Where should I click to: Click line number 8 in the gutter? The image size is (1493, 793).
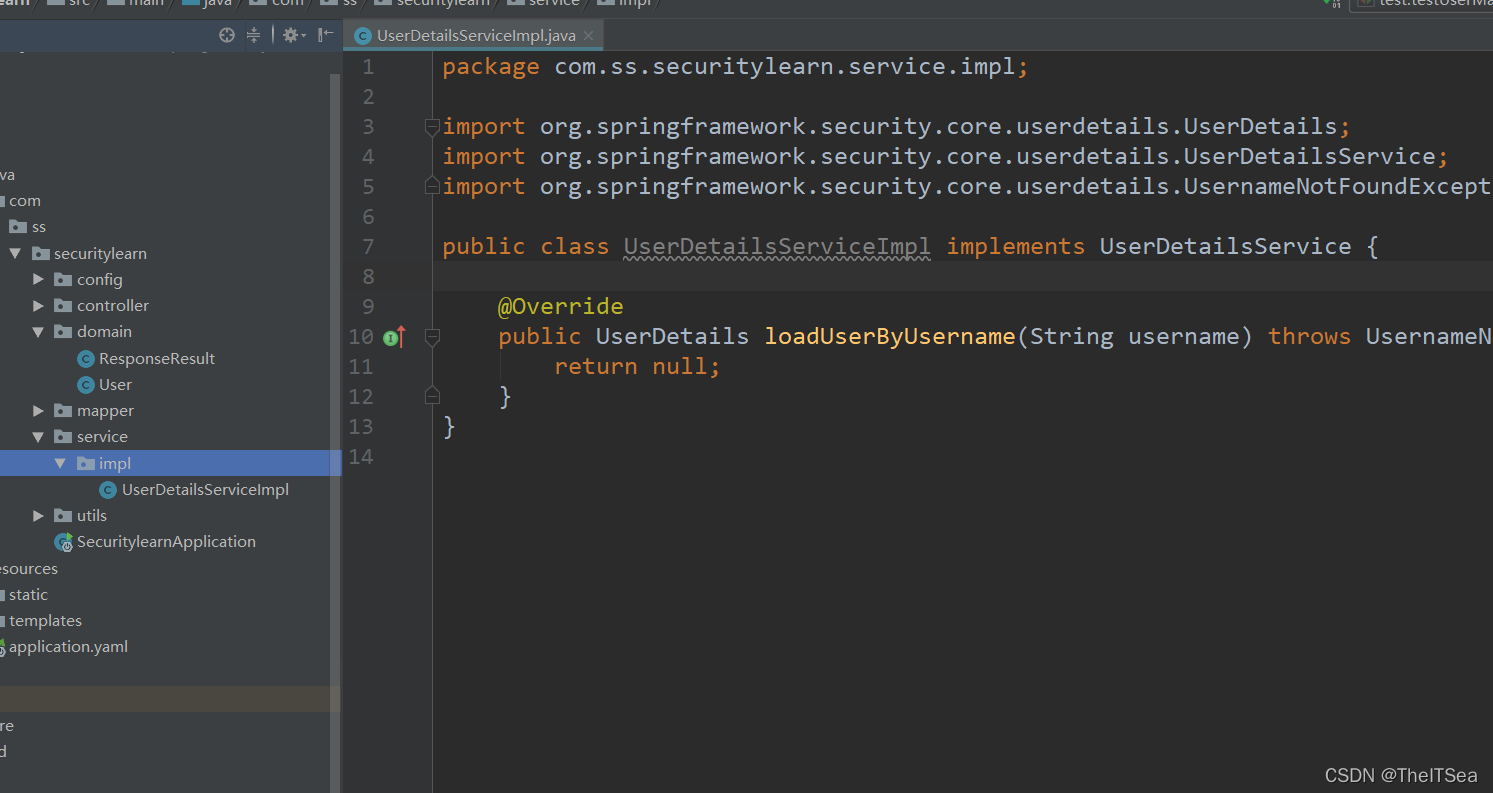pos(368,277)
